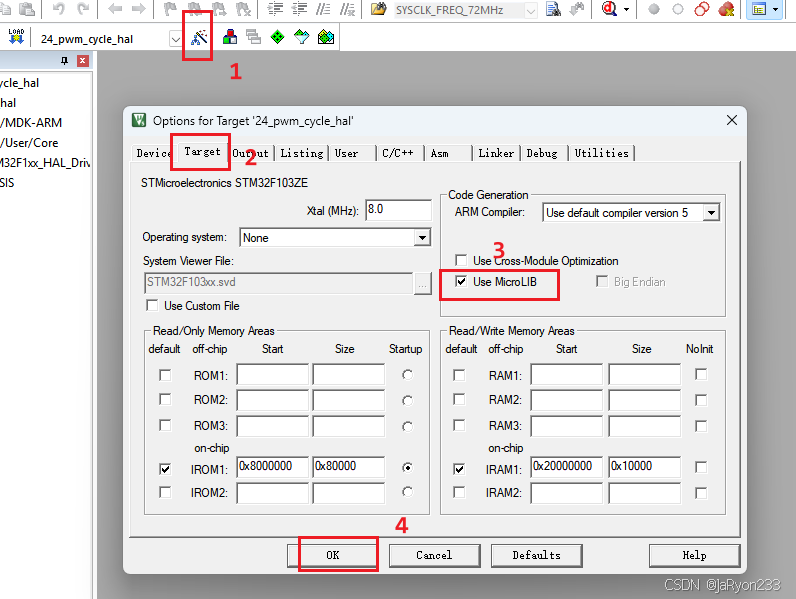Image resolution: width=796 pixels, height=599 pixels.
Task: Enable Use Cross-Module Optimization checkbox
Action: 461,260
